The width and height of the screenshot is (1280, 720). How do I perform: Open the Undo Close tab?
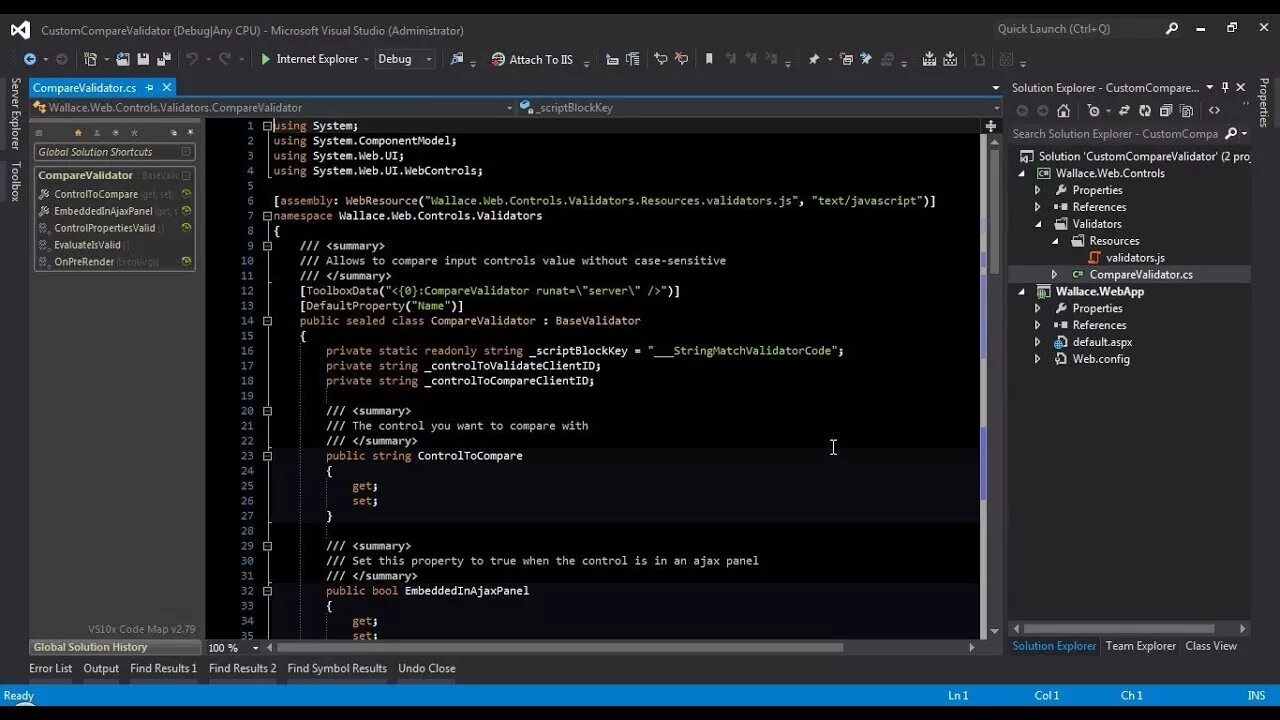(x=427, y=668)
